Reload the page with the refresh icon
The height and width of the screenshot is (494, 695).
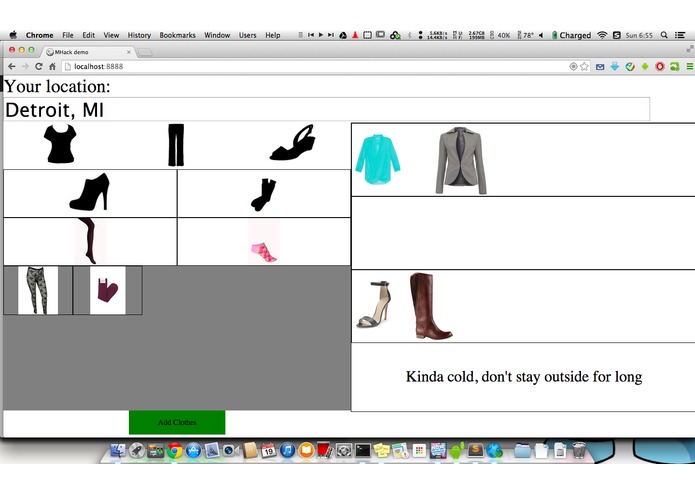click(x=39, y=66)
